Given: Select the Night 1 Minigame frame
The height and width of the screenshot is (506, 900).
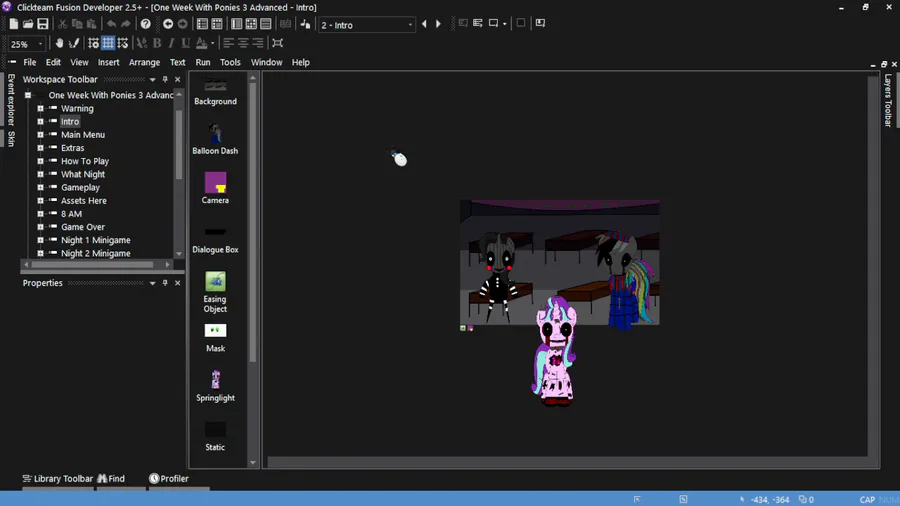Looking at the screenshot, I should [95, 240].
